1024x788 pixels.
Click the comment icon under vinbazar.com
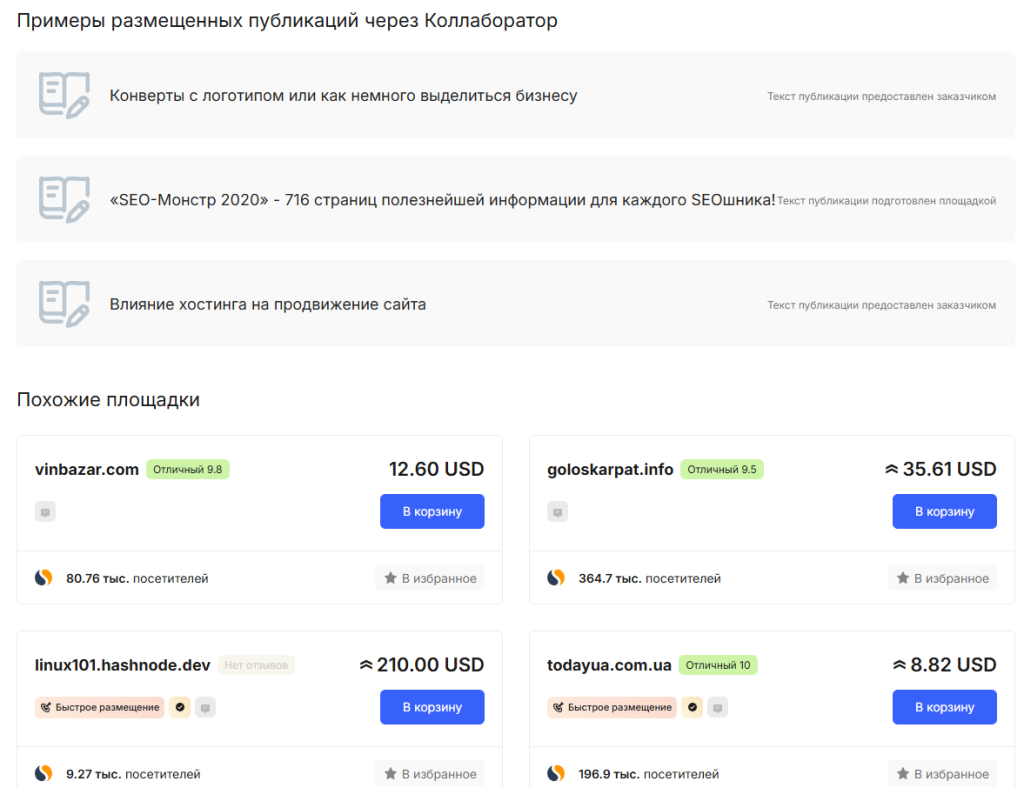coord(45,512)
